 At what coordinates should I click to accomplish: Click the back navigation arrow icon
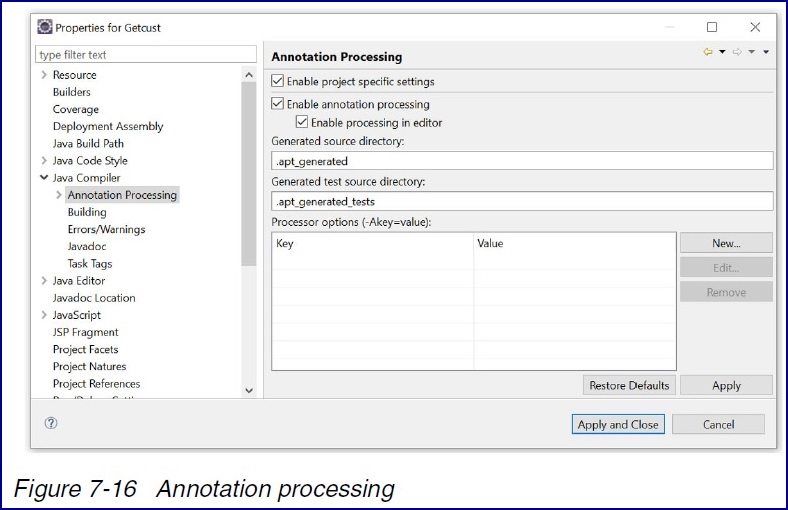[x=708, y=53]
